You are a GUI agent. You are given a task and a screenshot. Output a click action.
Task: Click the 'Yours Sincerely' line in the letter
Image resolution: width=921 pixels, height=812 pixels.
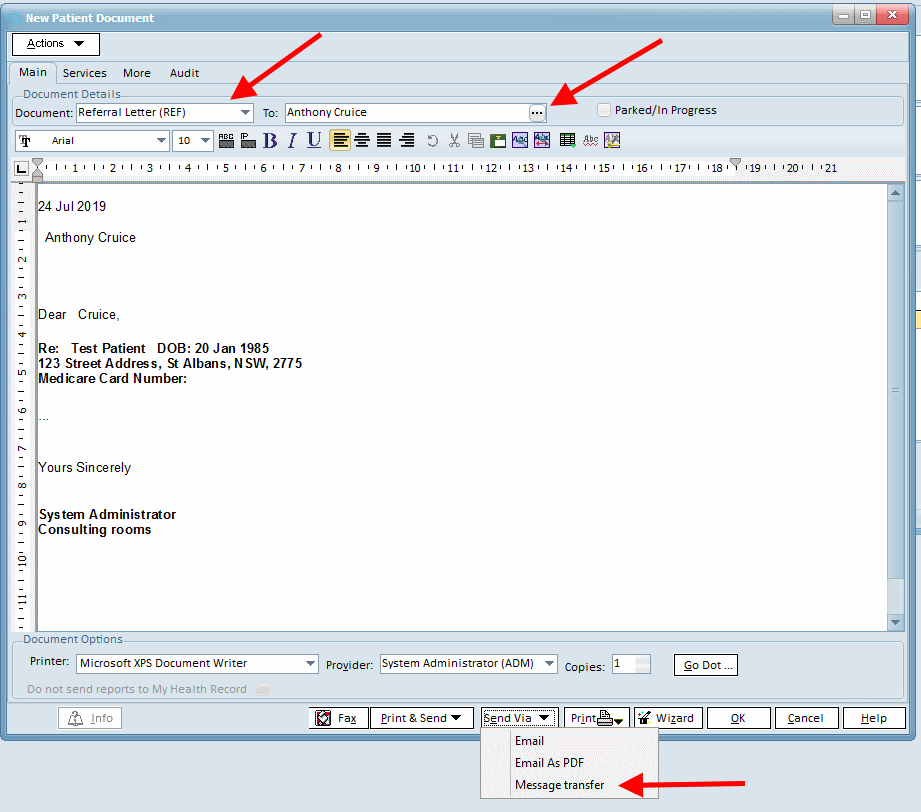[x=85, y=468]
